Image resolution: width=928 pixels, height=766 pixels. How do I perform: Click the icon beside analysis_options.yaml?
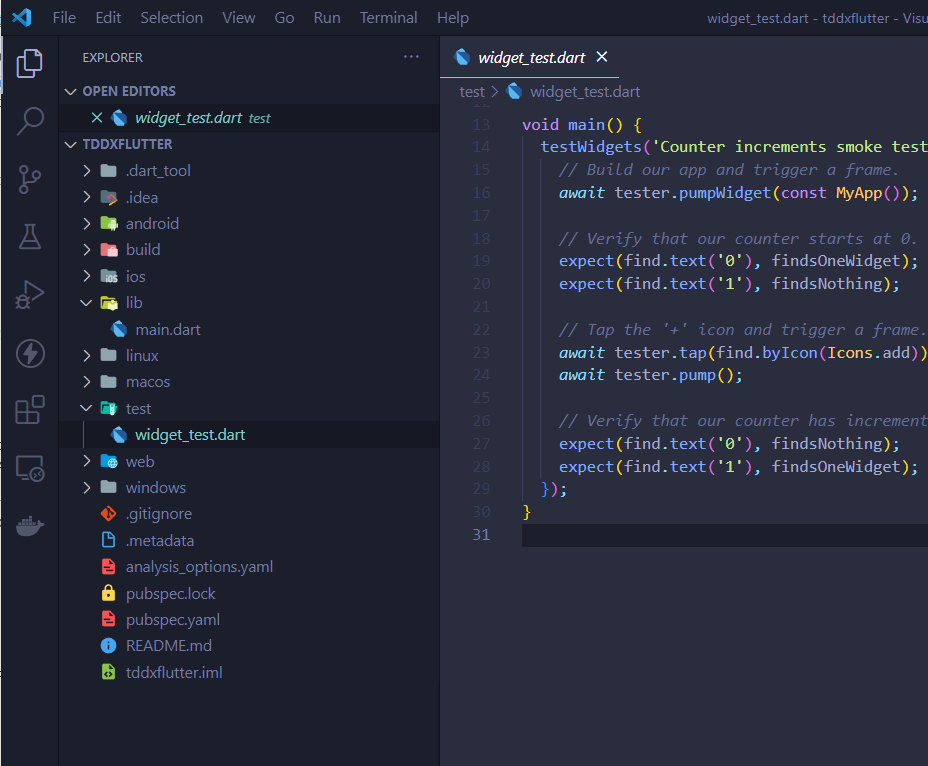(108, 567)
